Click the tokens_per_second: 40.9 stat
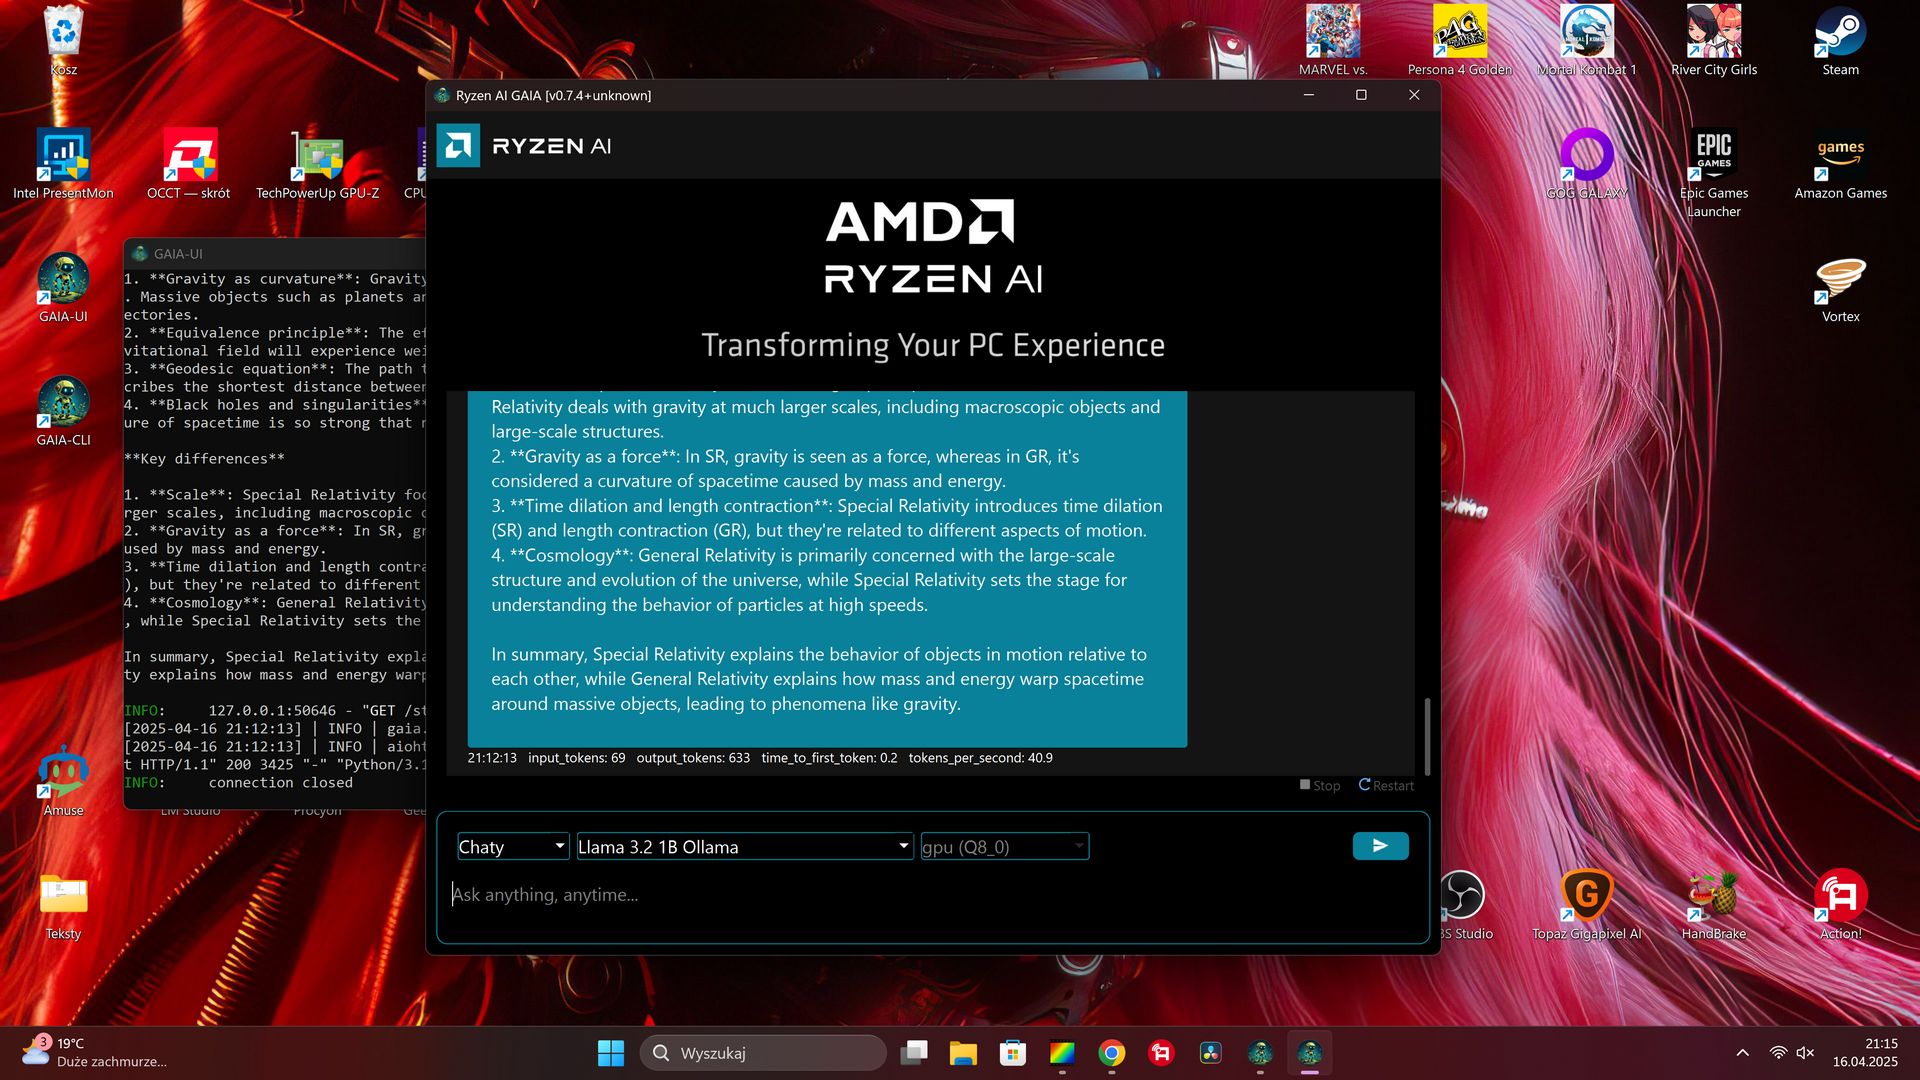1920x1080 pixels. click(x=980, y=758)
